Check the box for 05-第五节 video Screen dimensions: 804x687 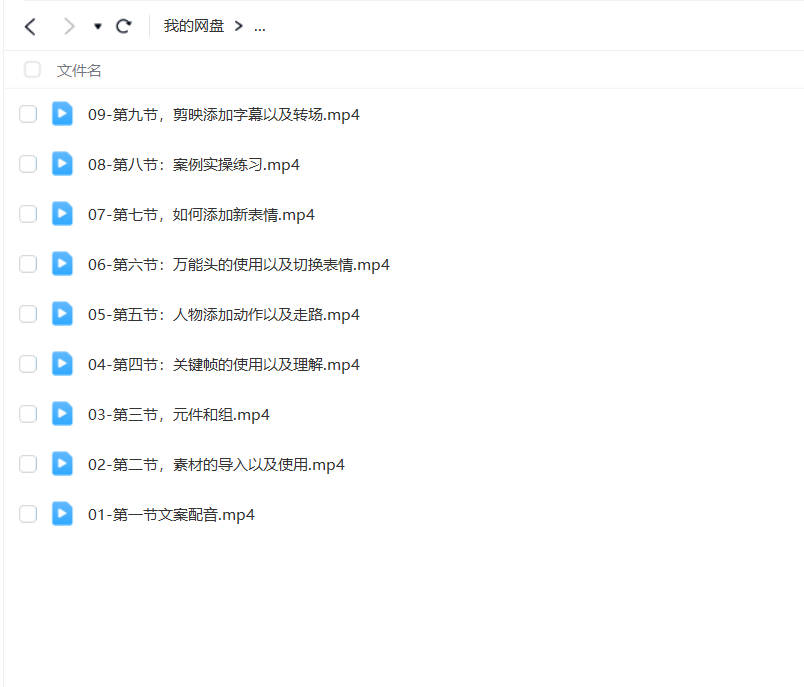[28, 314]
